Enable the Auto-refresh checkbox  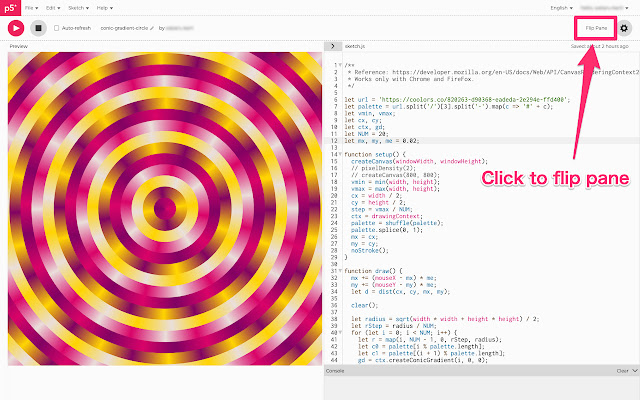56,28
